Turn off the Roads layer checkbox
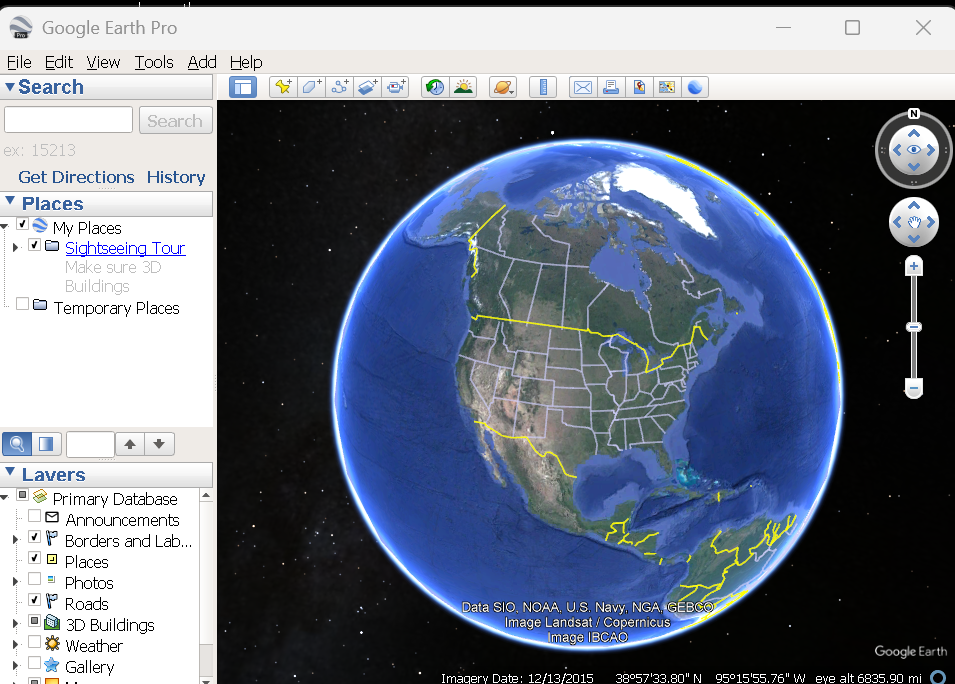The image size is (955, 684). coord(35,599)
